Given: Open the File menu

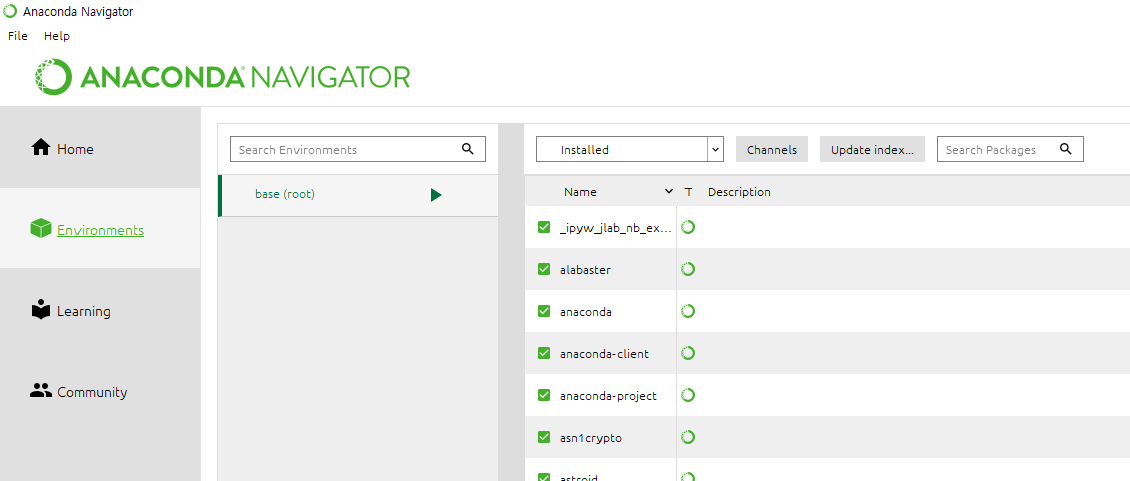Looking at the screenshot, I should [18, 36].
